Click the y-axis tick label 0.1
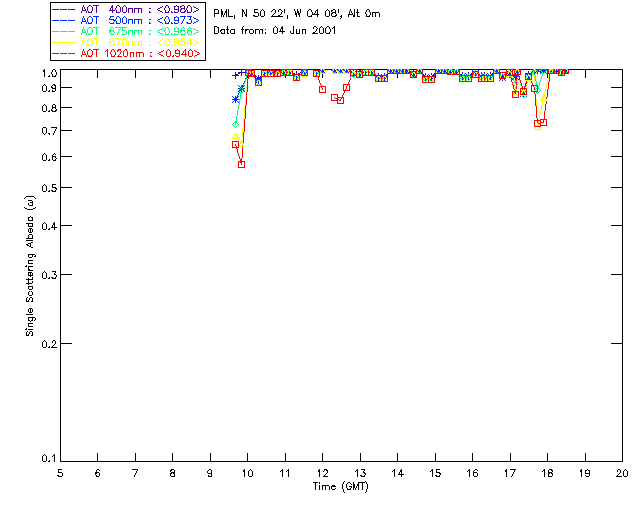The height and width of the screenshot is (512, 640). pyautogui.click(x=49, y=459)
